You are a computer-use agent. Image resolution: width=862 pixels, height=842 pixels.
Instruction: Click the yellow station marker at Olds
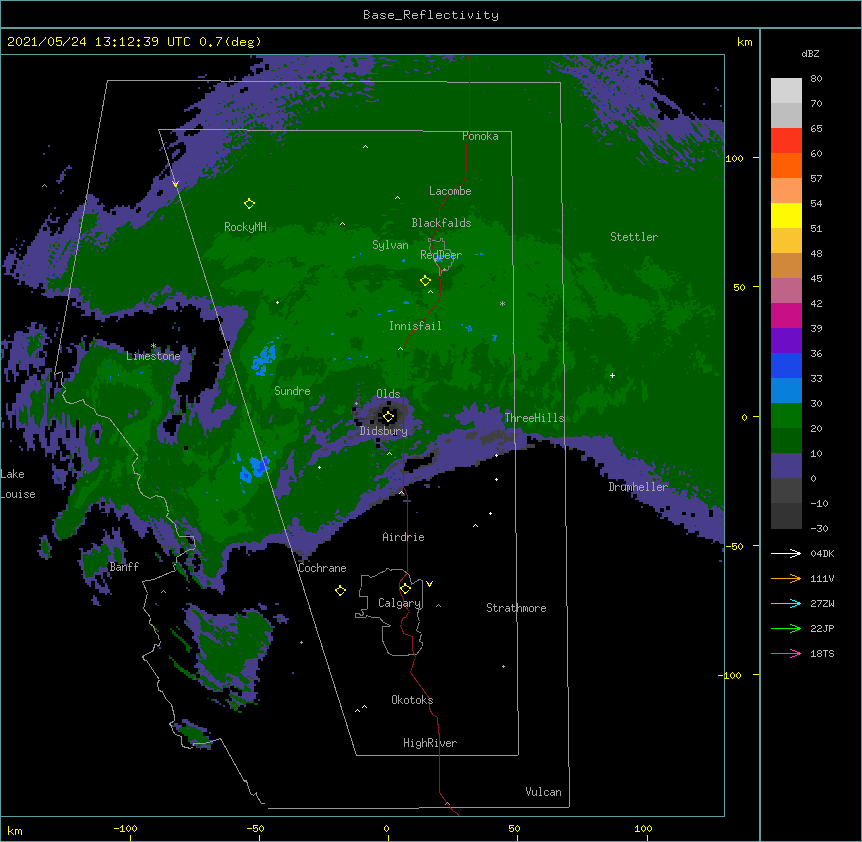pyautogui.click(x=388, y=416)
